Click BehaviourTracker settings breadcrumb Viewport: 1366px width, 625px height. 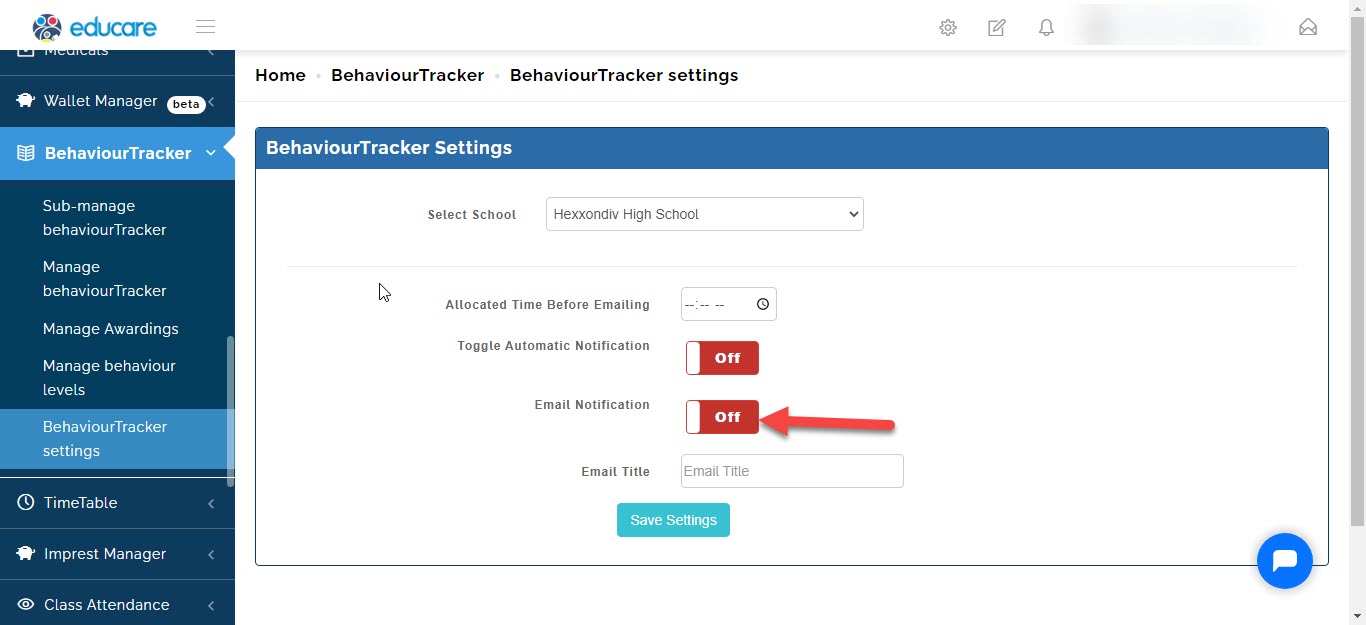pos(624,75)
